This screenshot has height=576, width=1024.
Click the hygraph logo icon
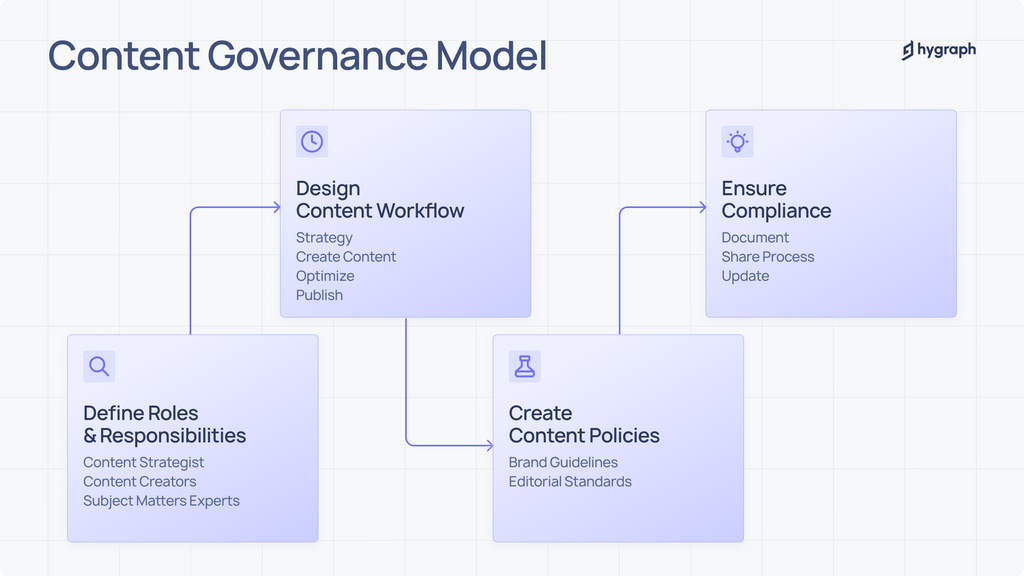(906, 48)
